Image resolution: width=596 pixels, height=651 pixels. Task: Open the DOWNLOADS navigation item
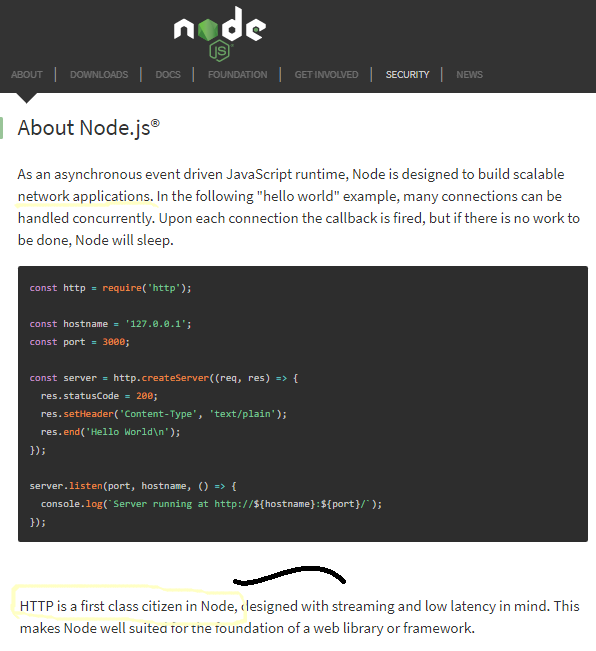[x=99, y=75]
